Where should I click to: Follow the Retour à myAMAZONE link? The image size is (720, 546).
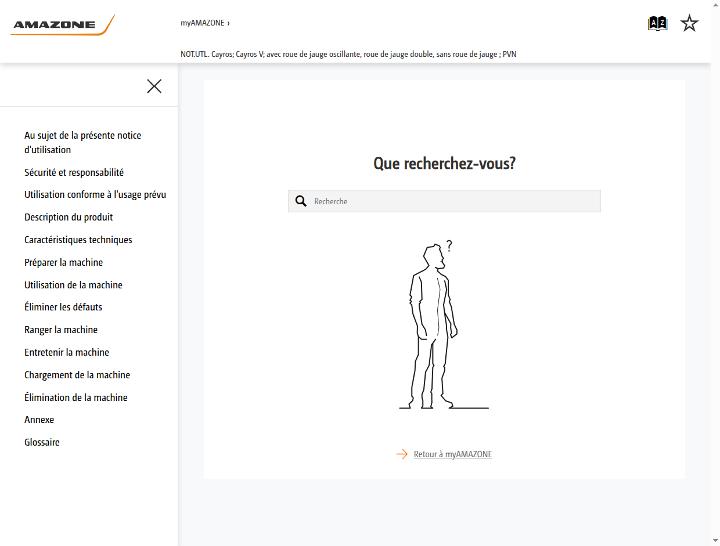pyautogui.click(x=452, y=454)
